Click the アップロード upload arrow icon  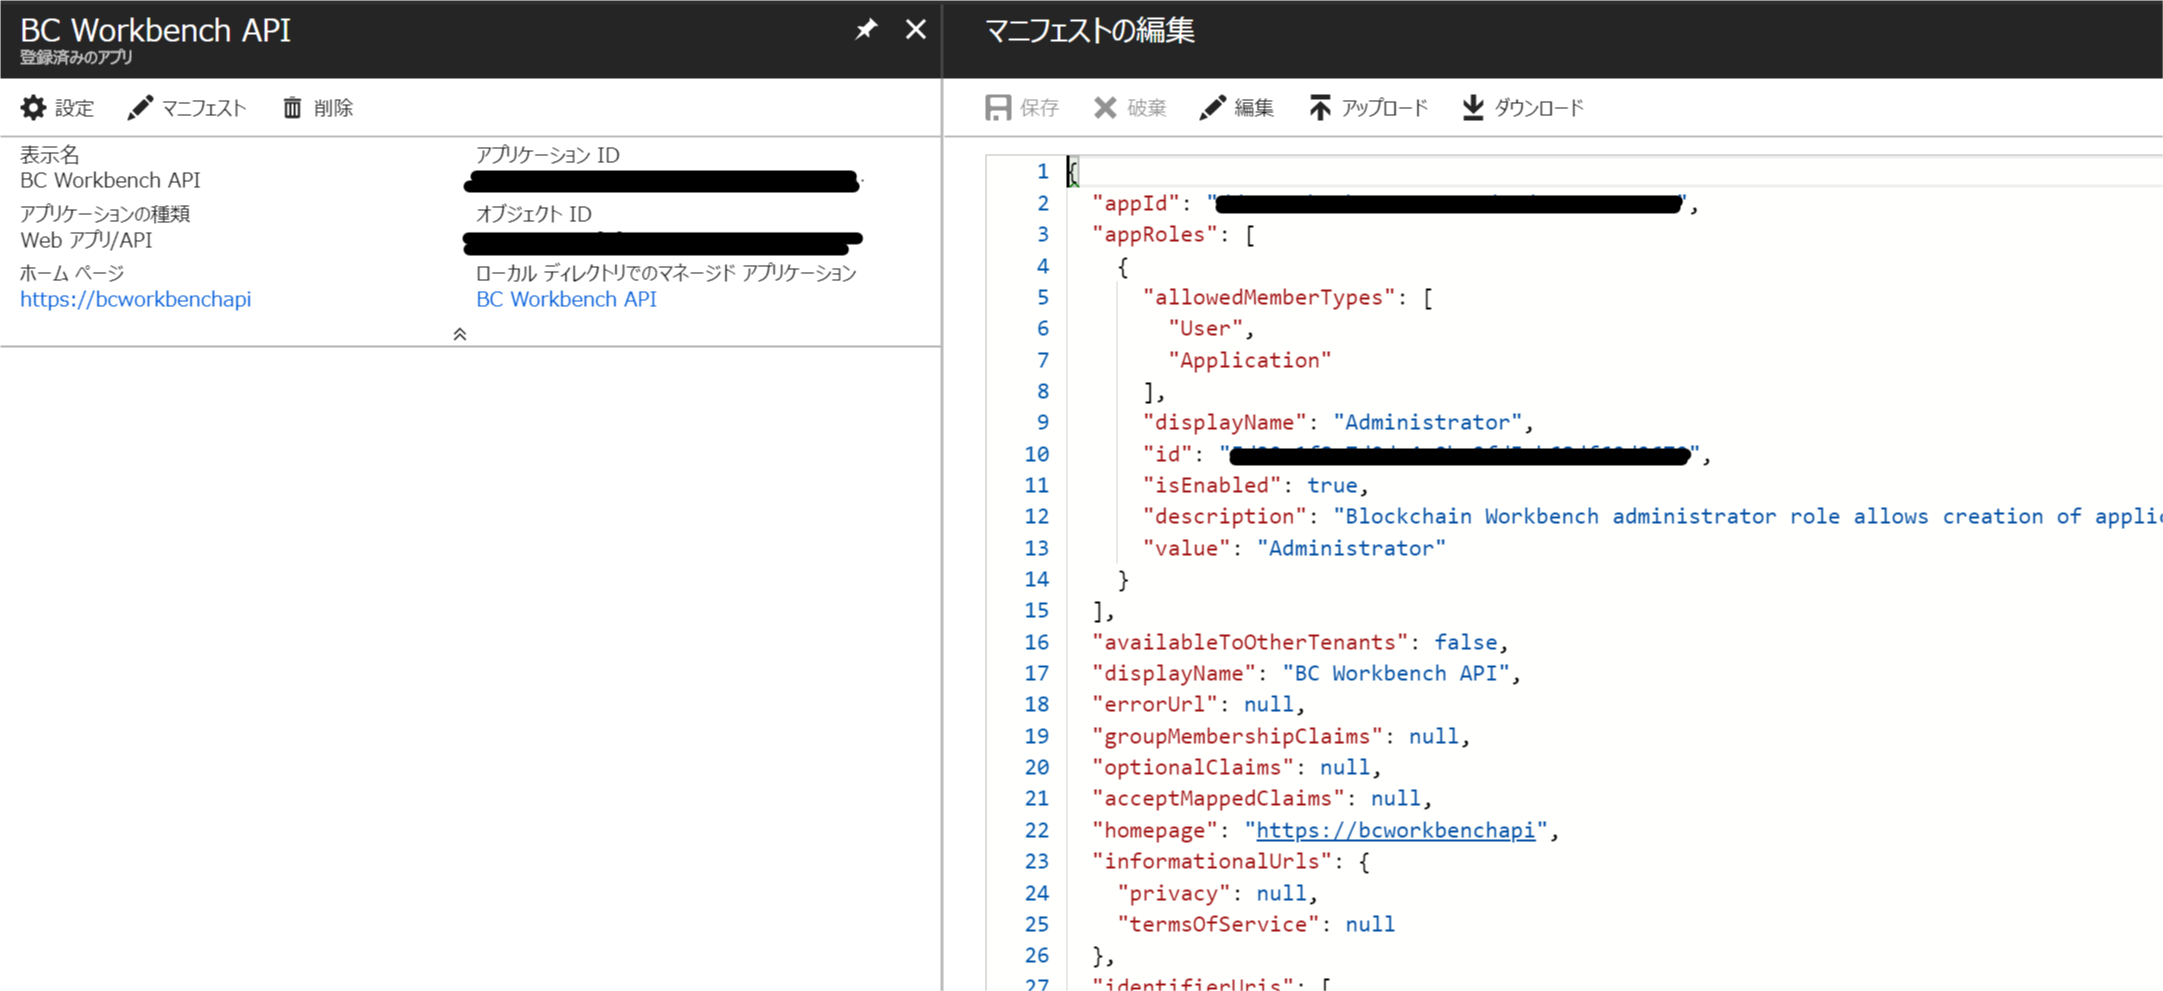point(1320,108)
